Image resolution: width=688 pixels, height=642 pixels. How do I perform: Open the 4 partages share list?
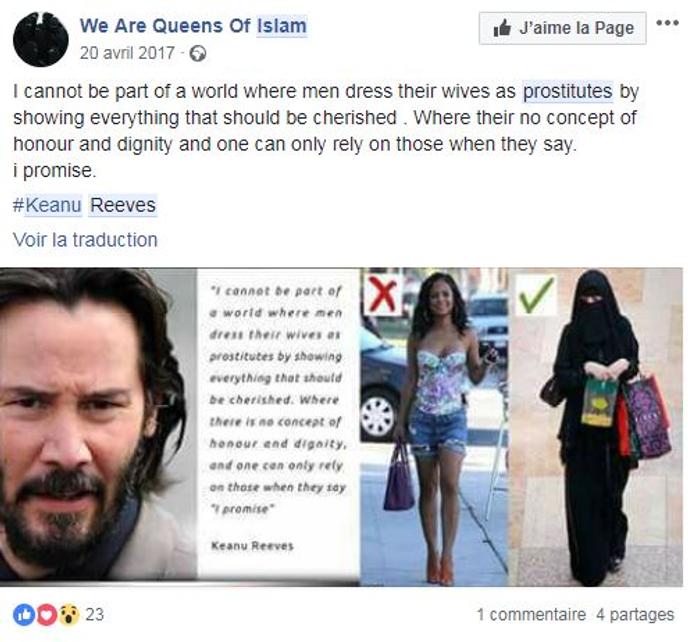(635, 614)
